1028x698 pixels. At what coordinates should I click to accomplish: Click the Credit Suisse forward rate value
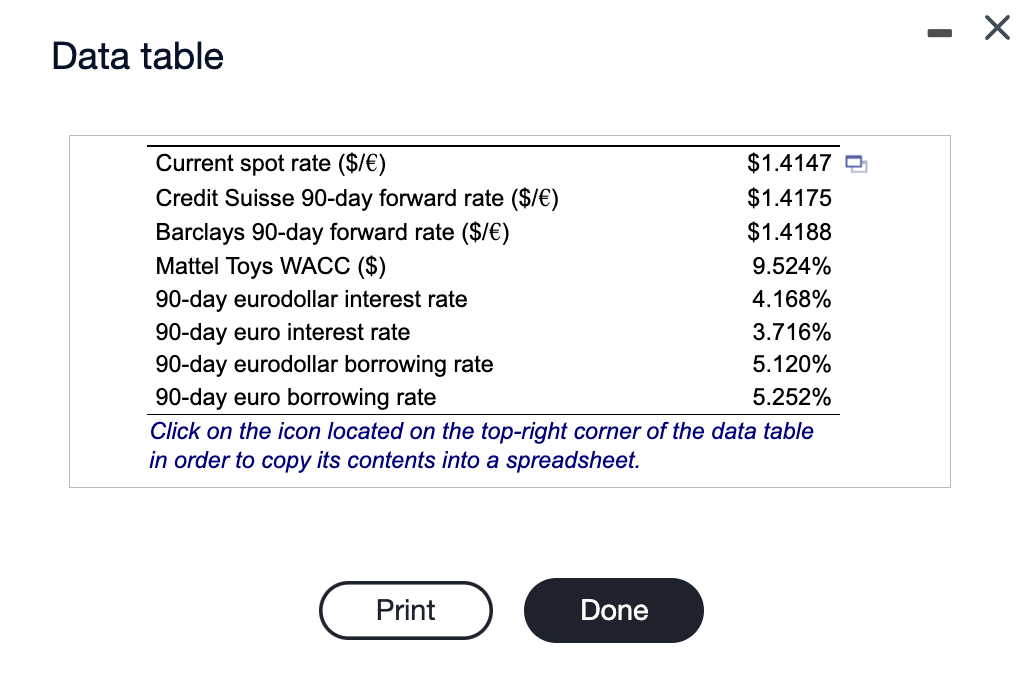coord(789,198)
